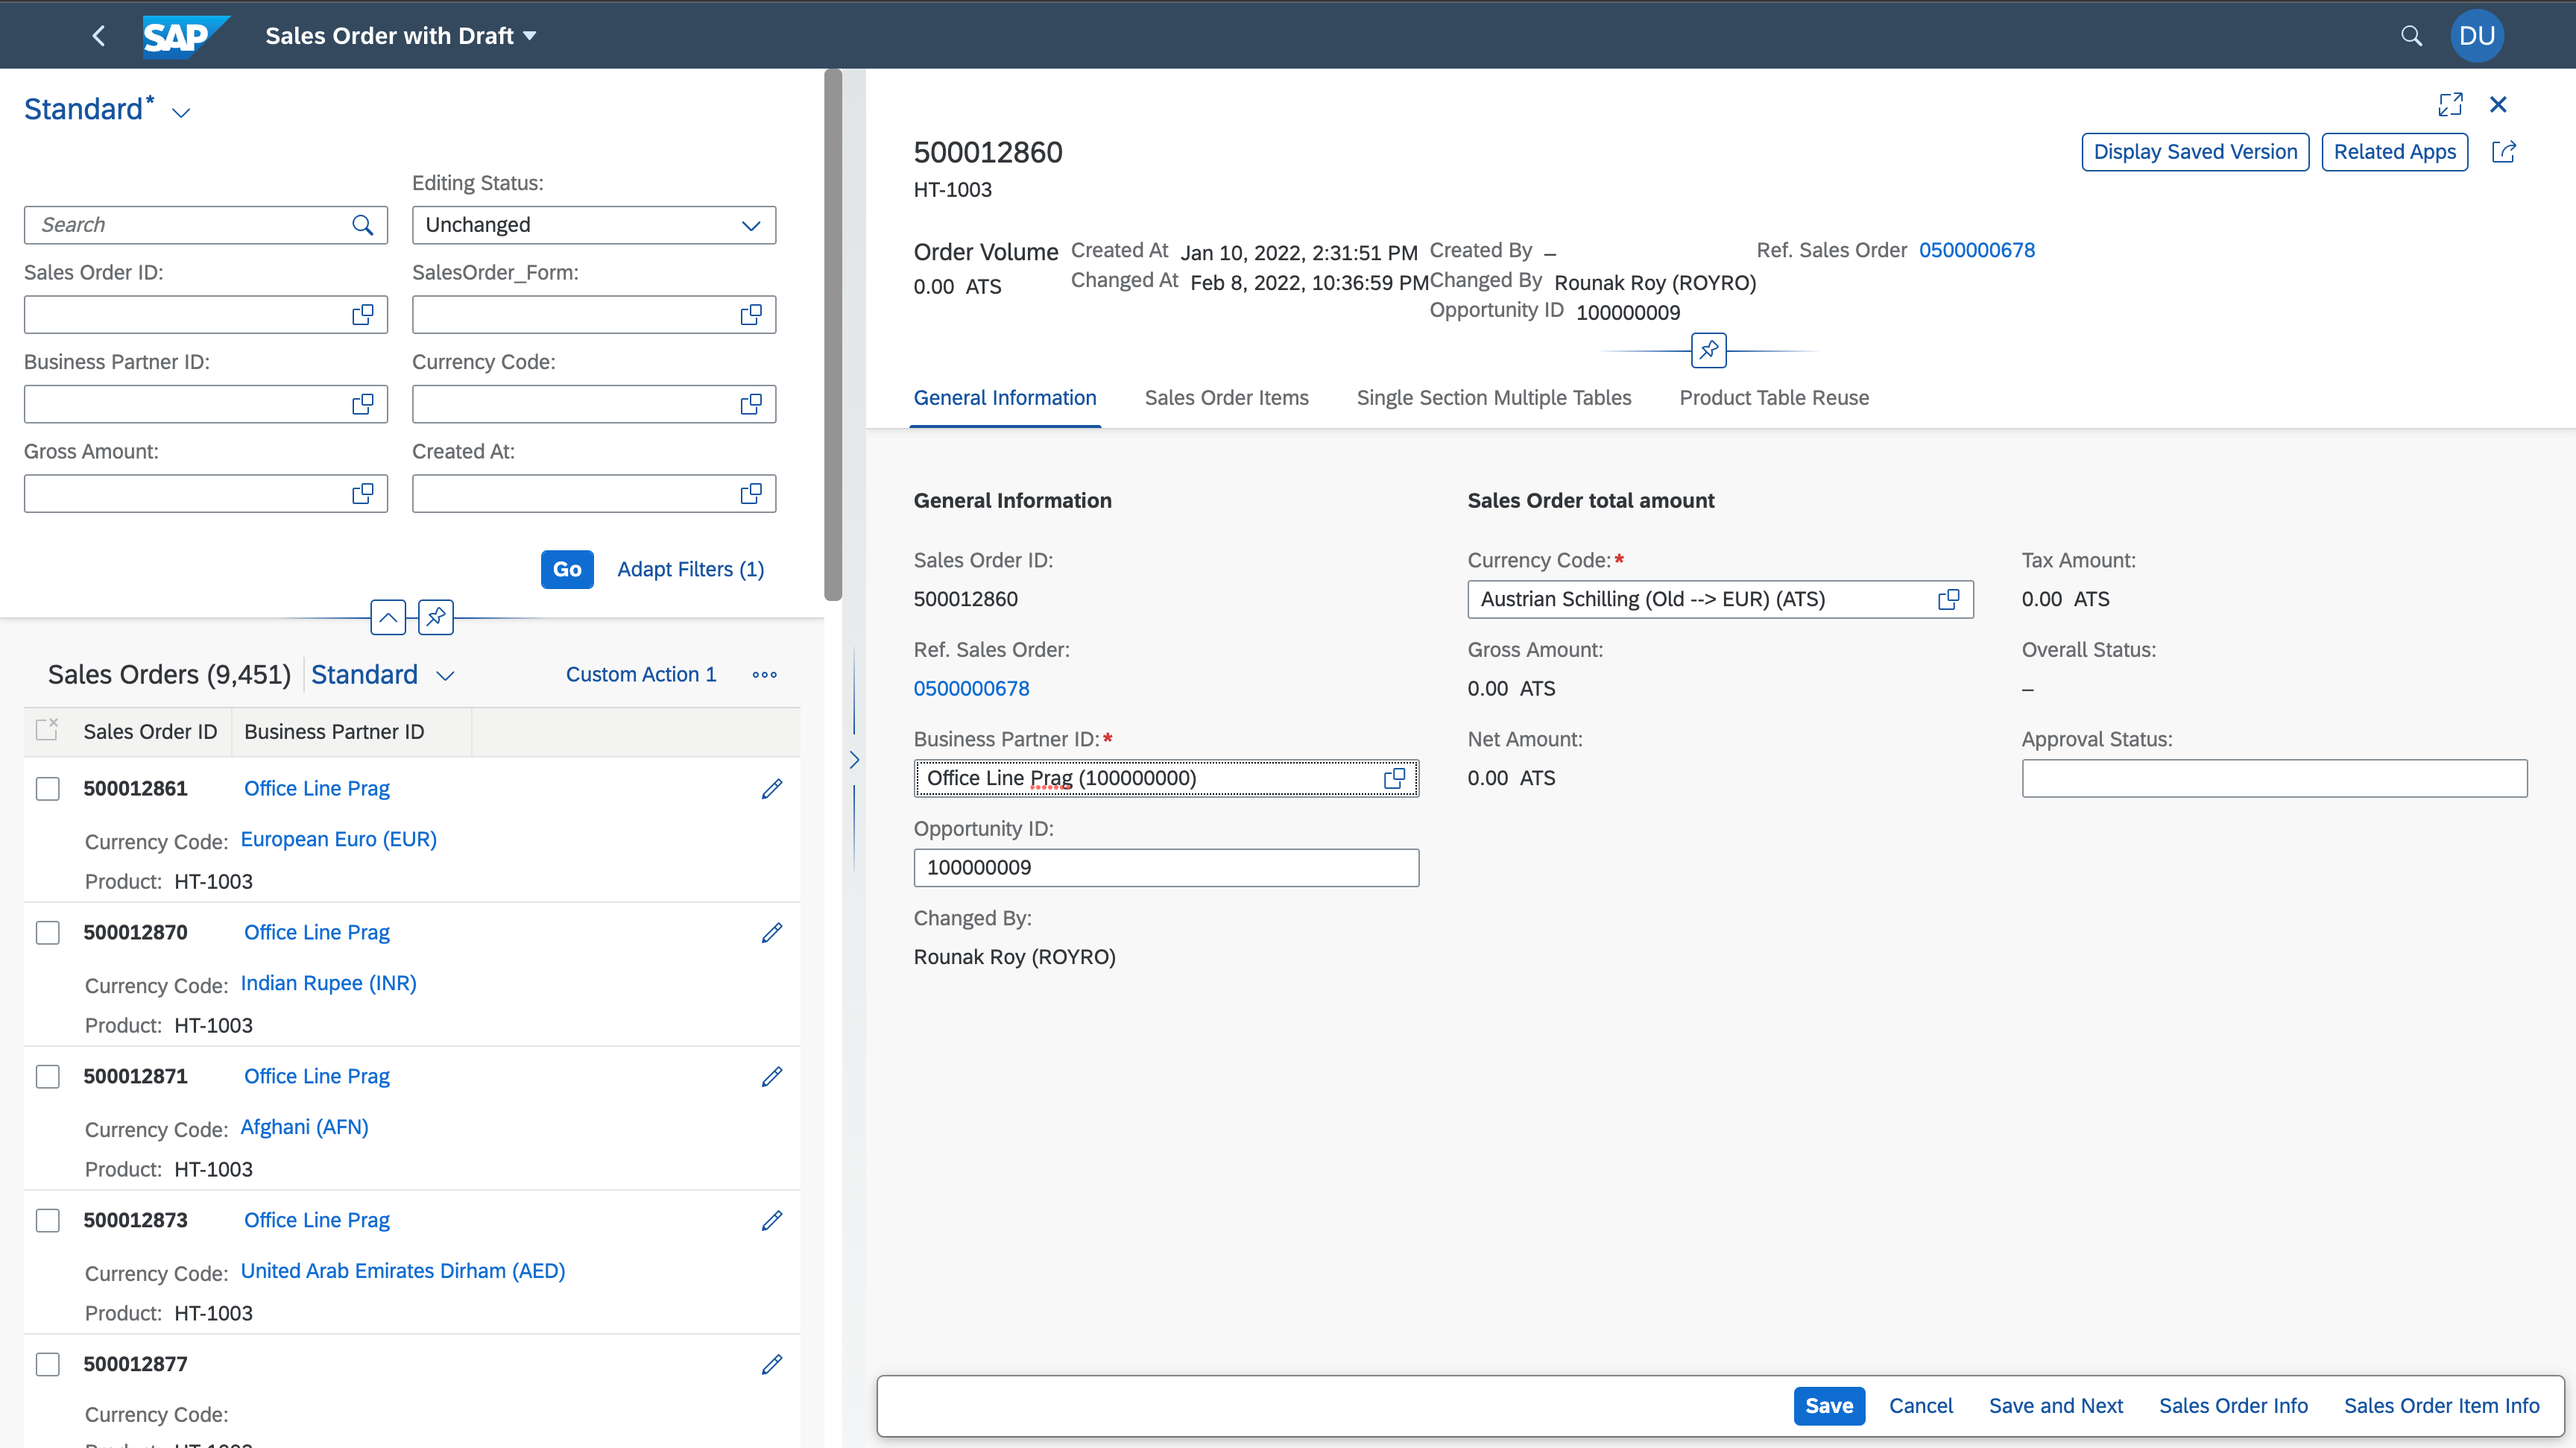Click the share icon next to Related Apps
Viewport: 2576px width, 1448px height.
point(2503,152)
